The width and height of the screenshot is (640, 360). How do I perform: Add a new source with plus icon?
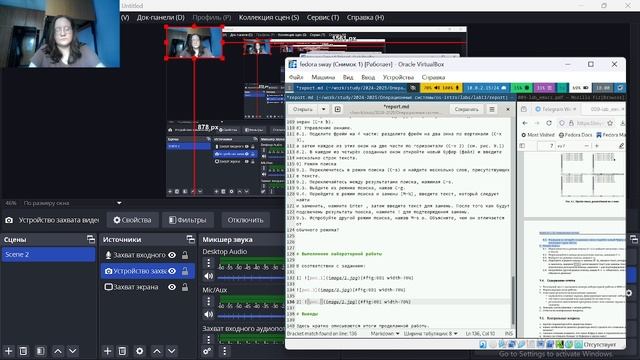[107, 351]
